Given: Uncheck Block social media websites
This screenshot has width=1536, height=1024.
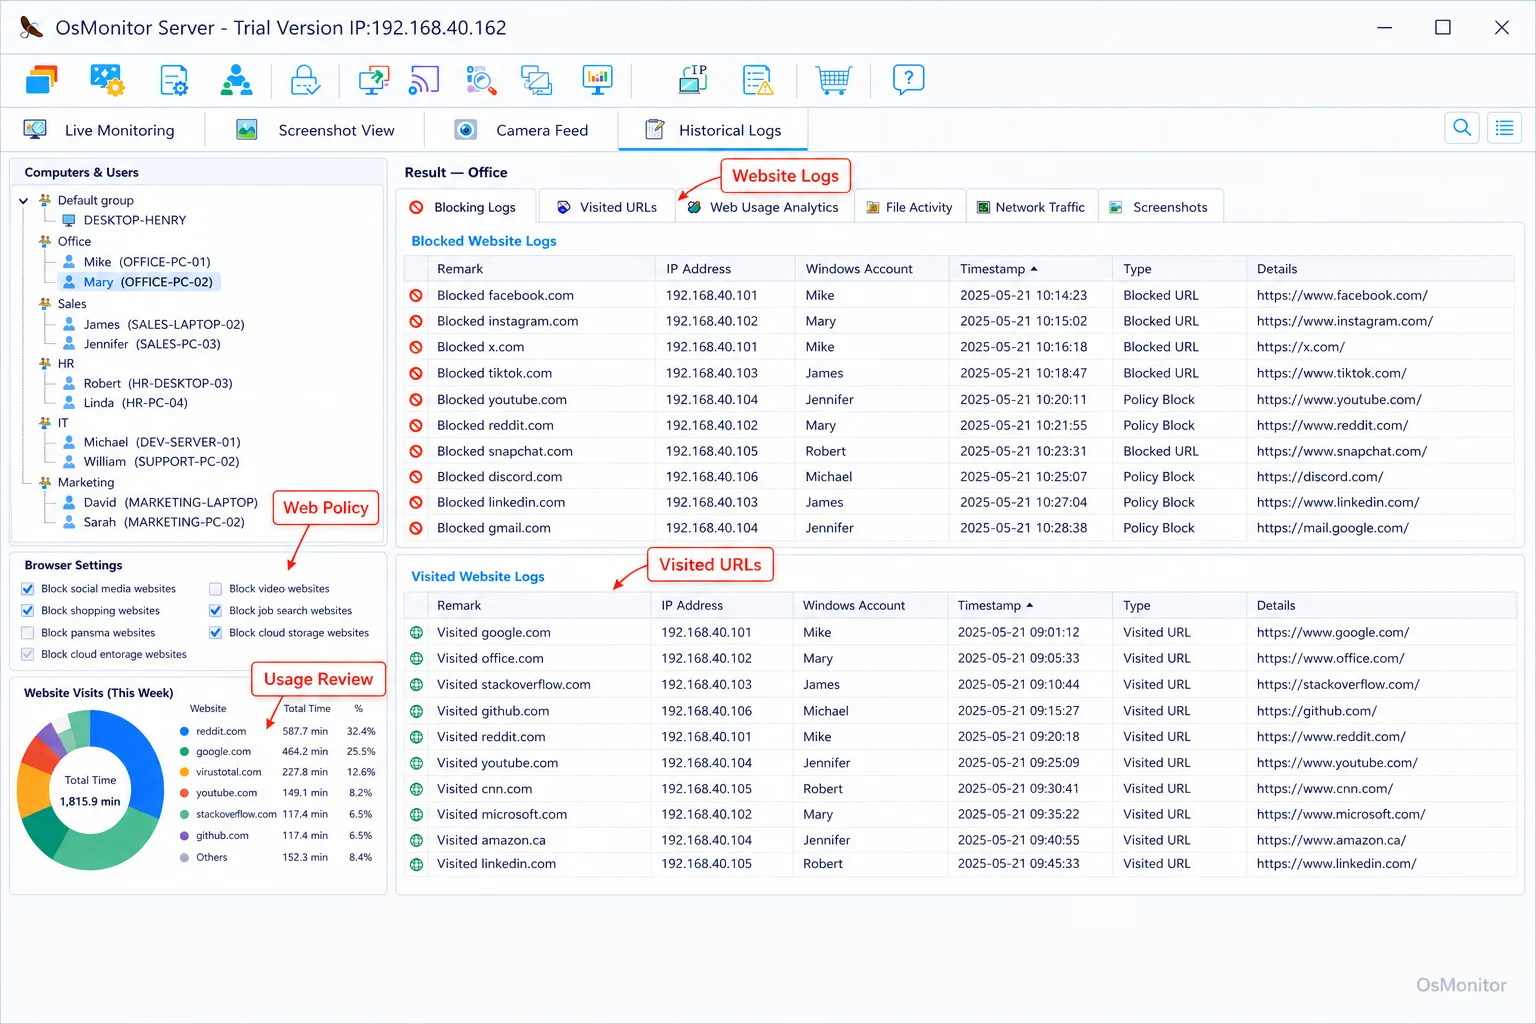Looking at the screenshot, I should click(28, 589).
